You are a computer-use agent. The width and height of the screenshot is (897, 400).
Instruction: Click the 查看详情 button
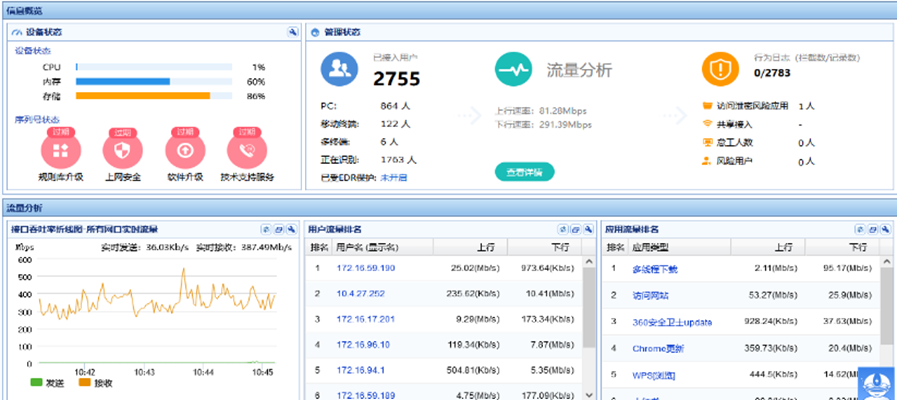[x=524, y=172]
